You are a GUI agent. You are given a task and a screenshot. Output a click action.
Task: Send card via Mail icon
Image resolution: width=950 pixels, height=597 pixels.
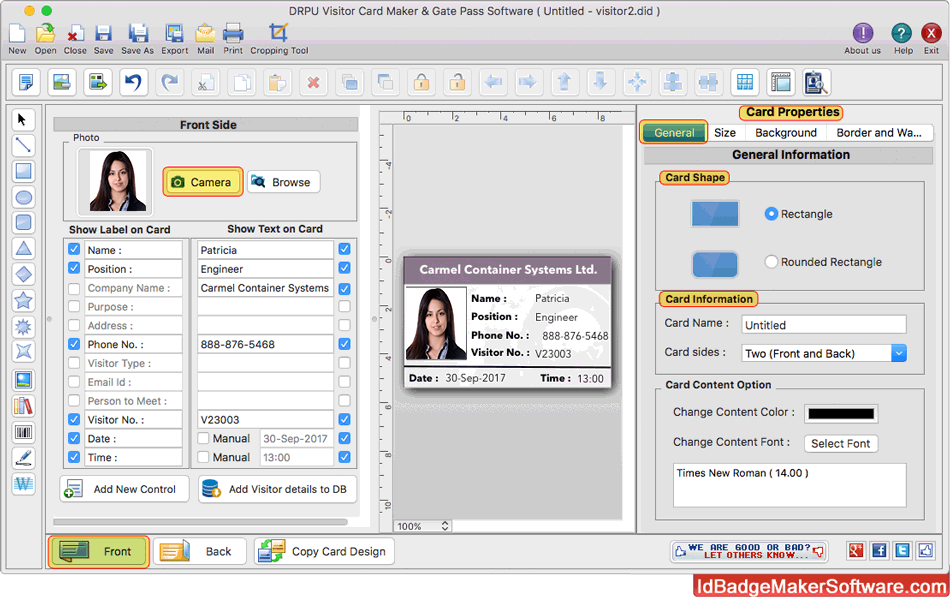point(205,34)
